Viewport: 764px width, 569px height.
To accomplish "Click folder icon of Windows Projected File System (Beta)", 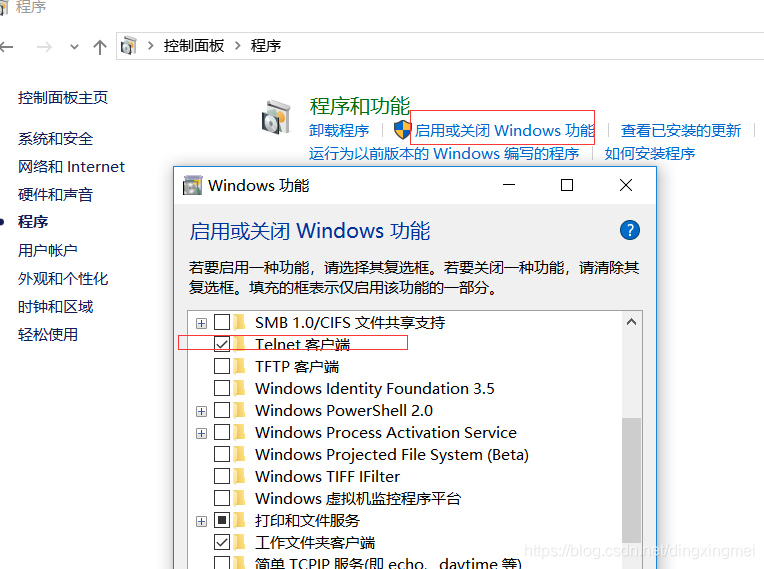I will [x=239, y=454].
